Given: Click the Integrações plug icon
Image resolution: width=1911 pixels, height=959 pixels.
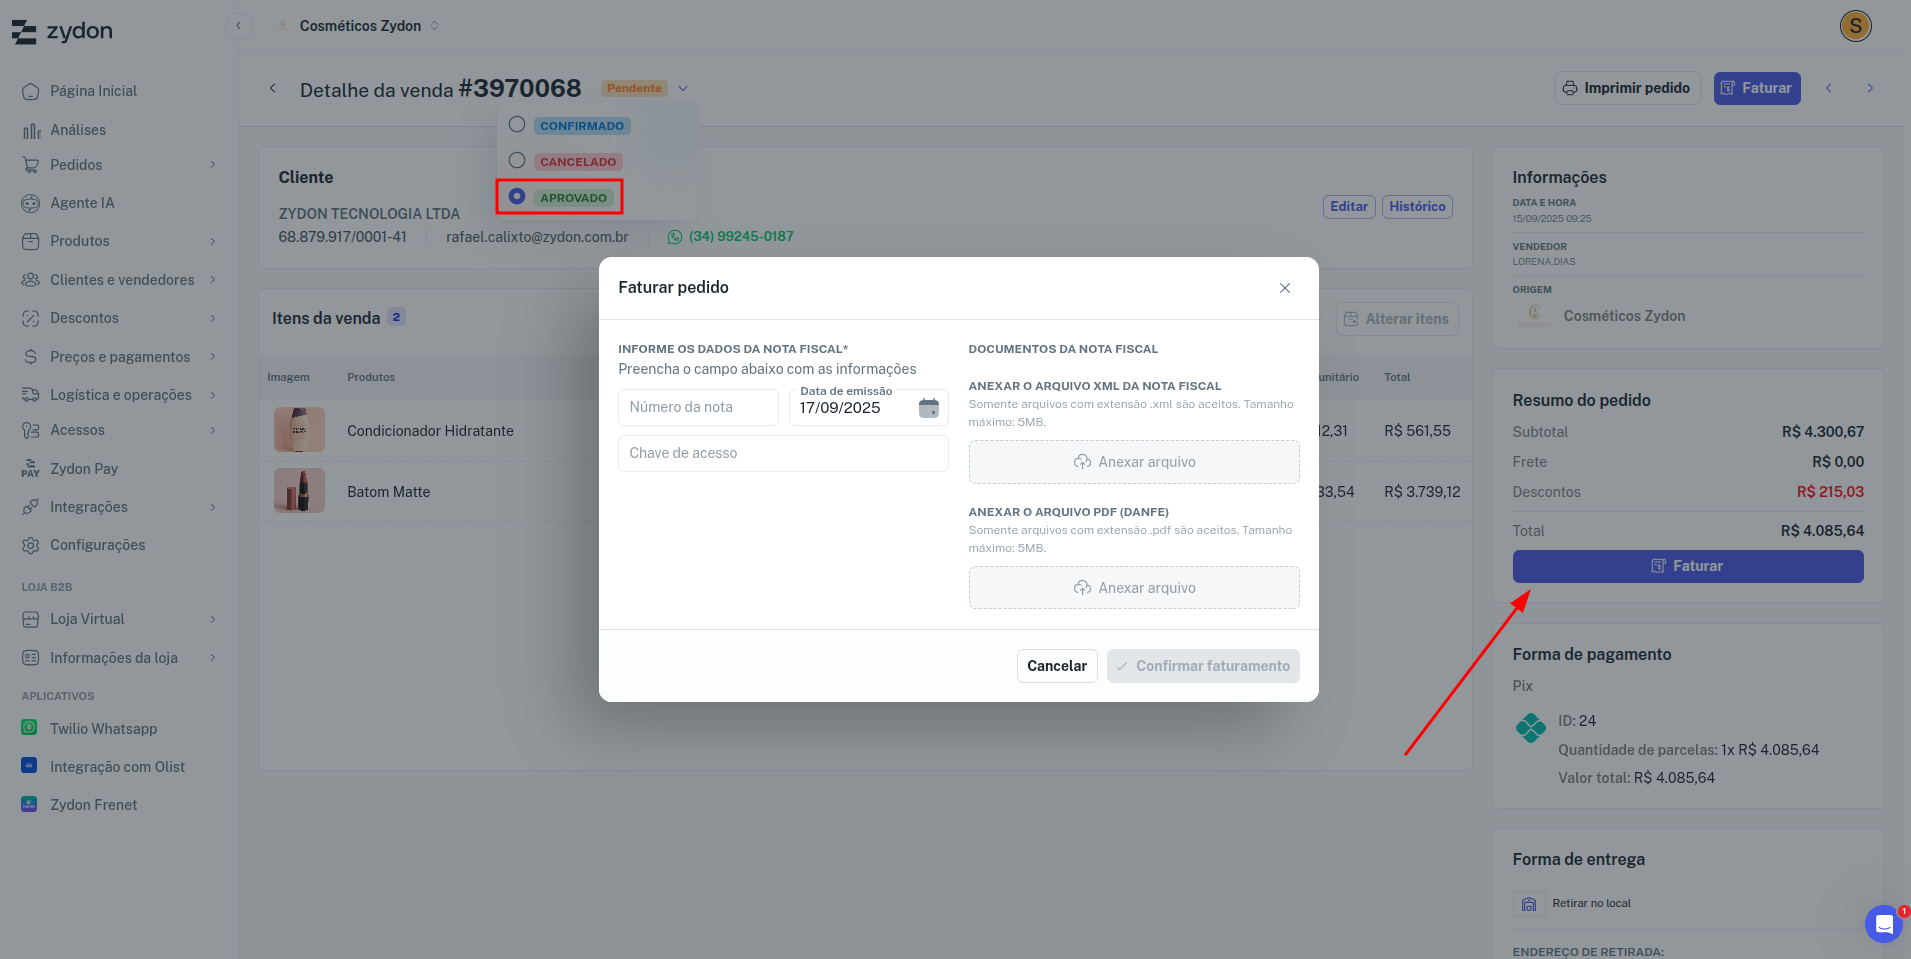Looking at the screenshot, I should [31, 507].
